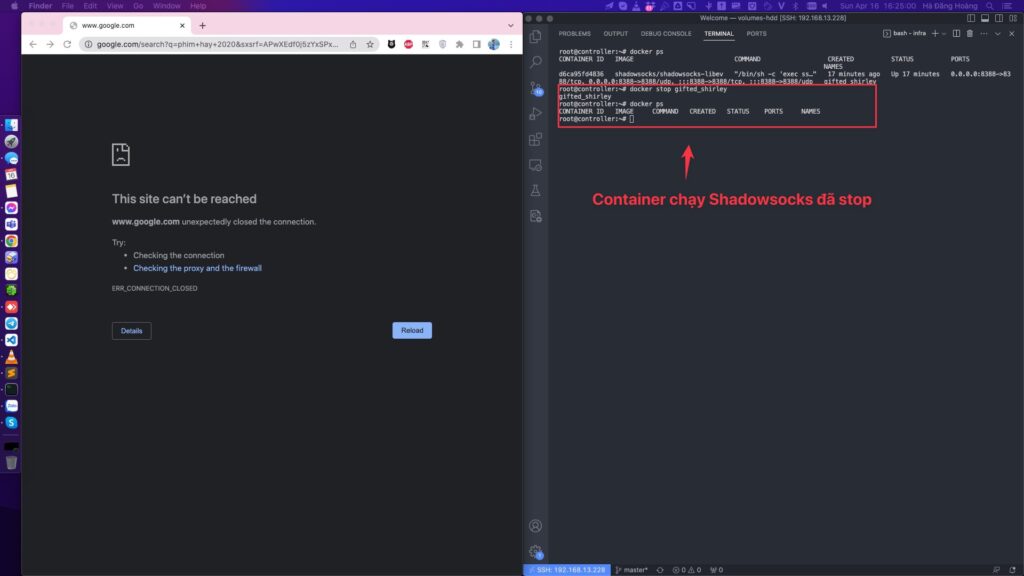Image resolution: width=1024 pixels, height=576 pixels.
Task: Switch to the DEBUG CONSOLE tab
Action: pyautogui.click(x=665, y=33)
